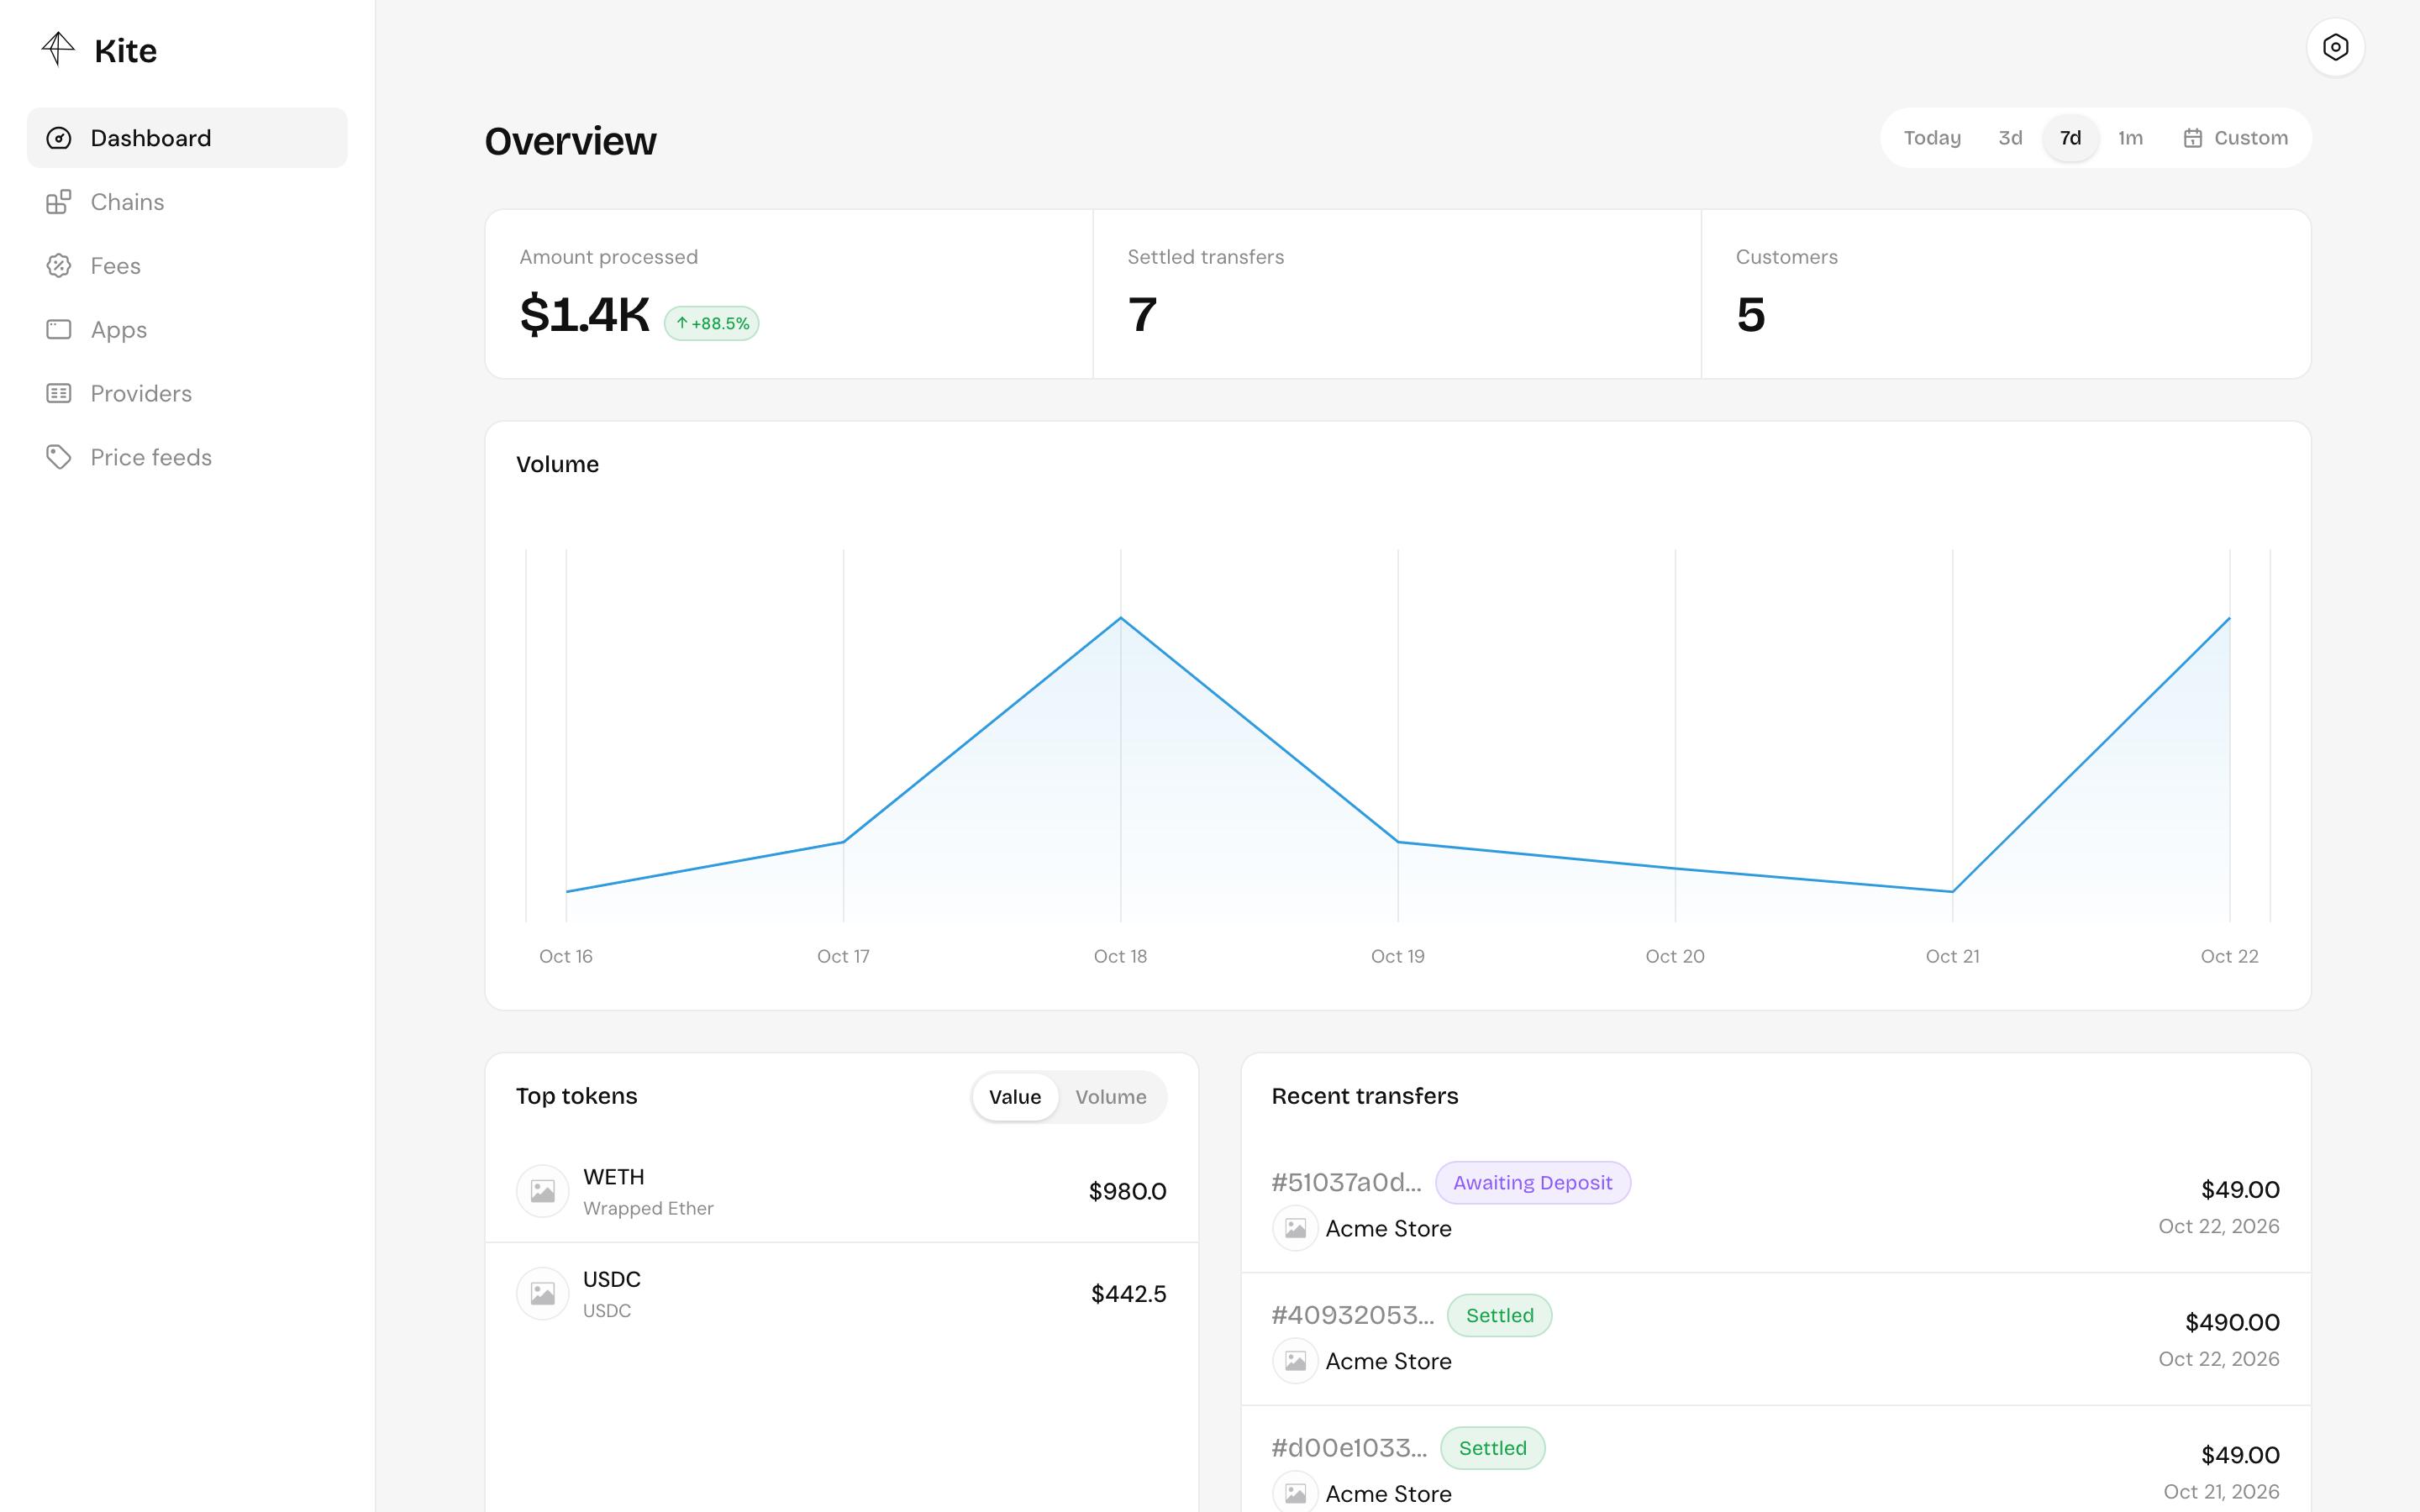Screen dimensions: 2420x1512
Task: Click Acme Store image for transfer #40932053
Action: tap(1295, 1361)
